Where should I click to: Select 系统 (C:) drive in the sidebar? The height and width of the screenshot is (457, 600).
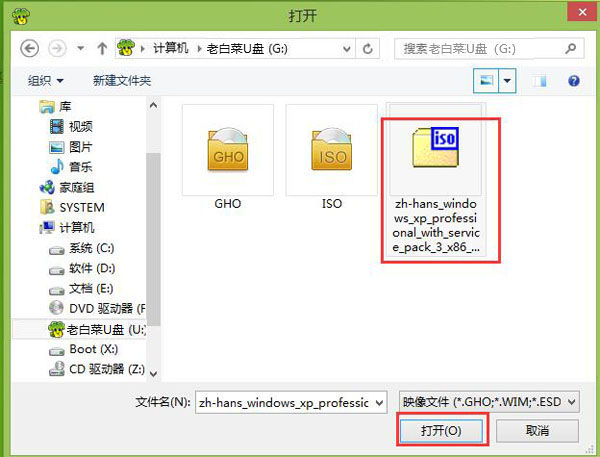coord(82,248)
